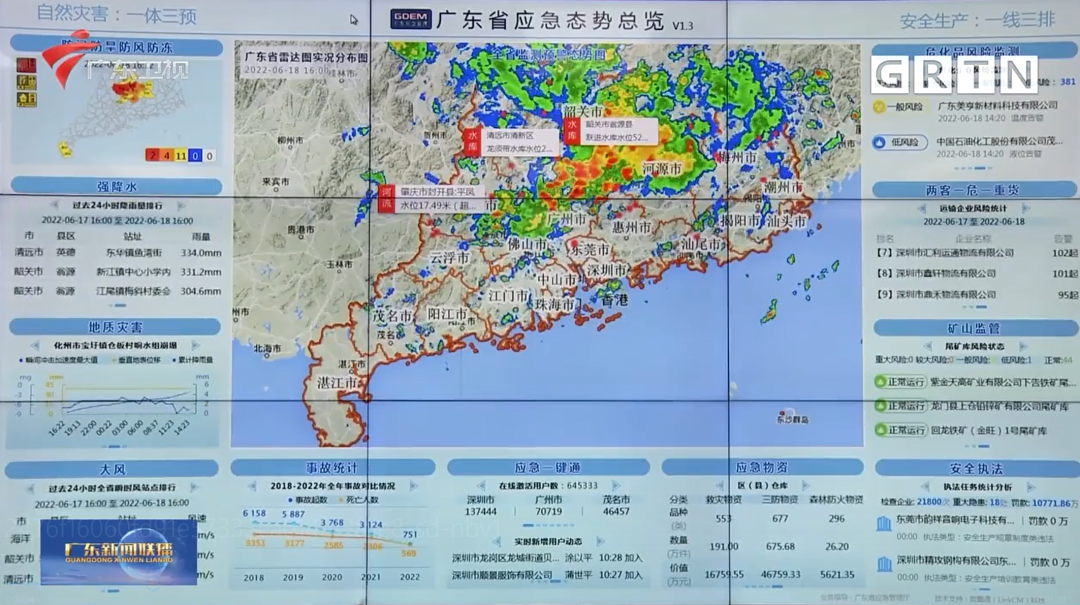
Task: Click the yellow 一般风险 icon
Action: pyautogui.click(x=879, y=107)
